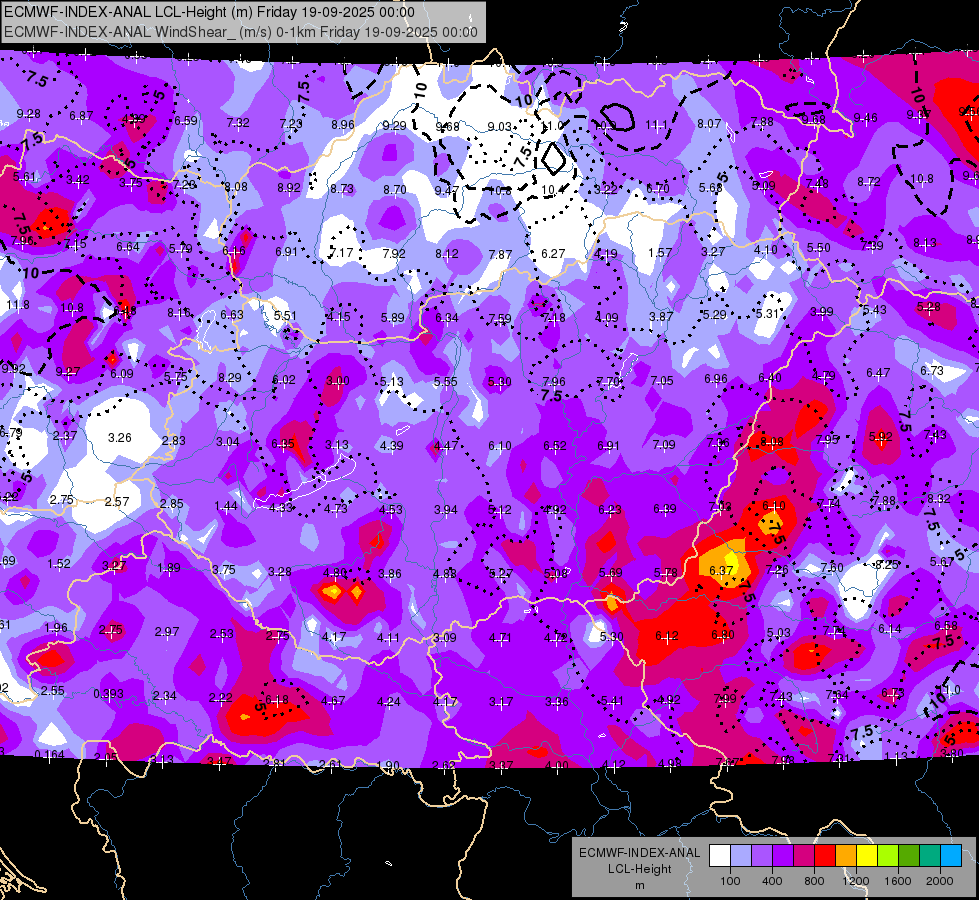Click the wind shear value 0.164
Image resolution: width=979 pixels, height=900 pixels.
(x=49, y=754)
